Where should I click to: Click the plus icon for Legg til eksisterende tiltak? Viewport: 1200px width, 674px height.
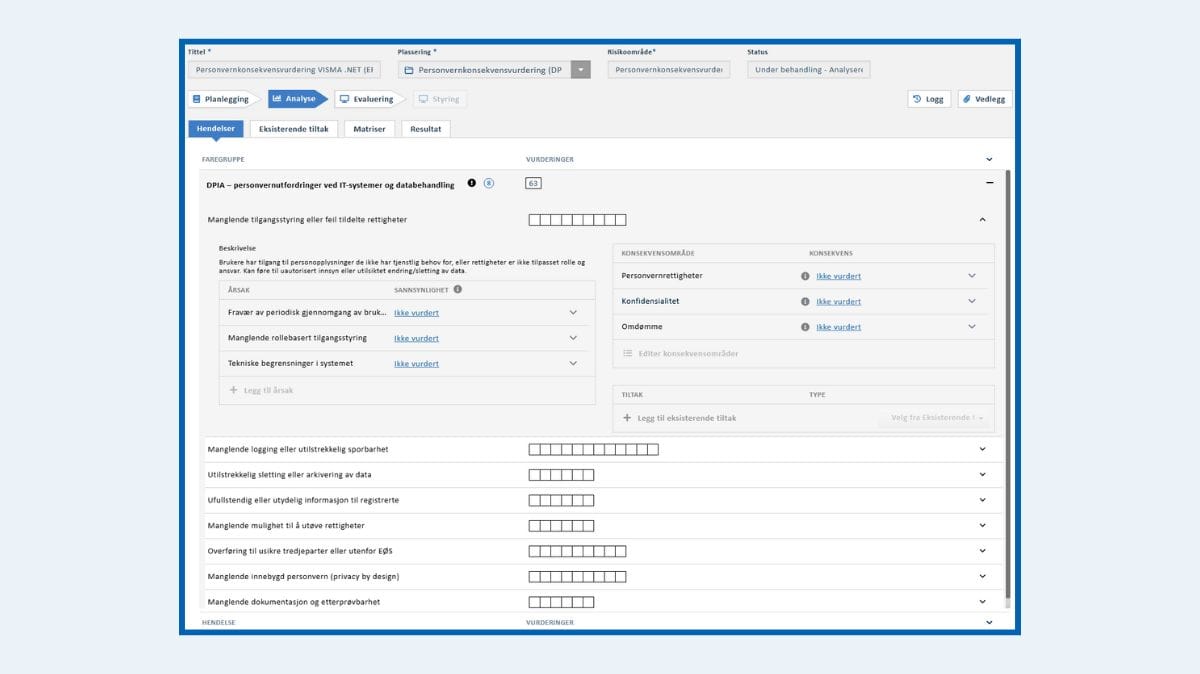(627, 418)
